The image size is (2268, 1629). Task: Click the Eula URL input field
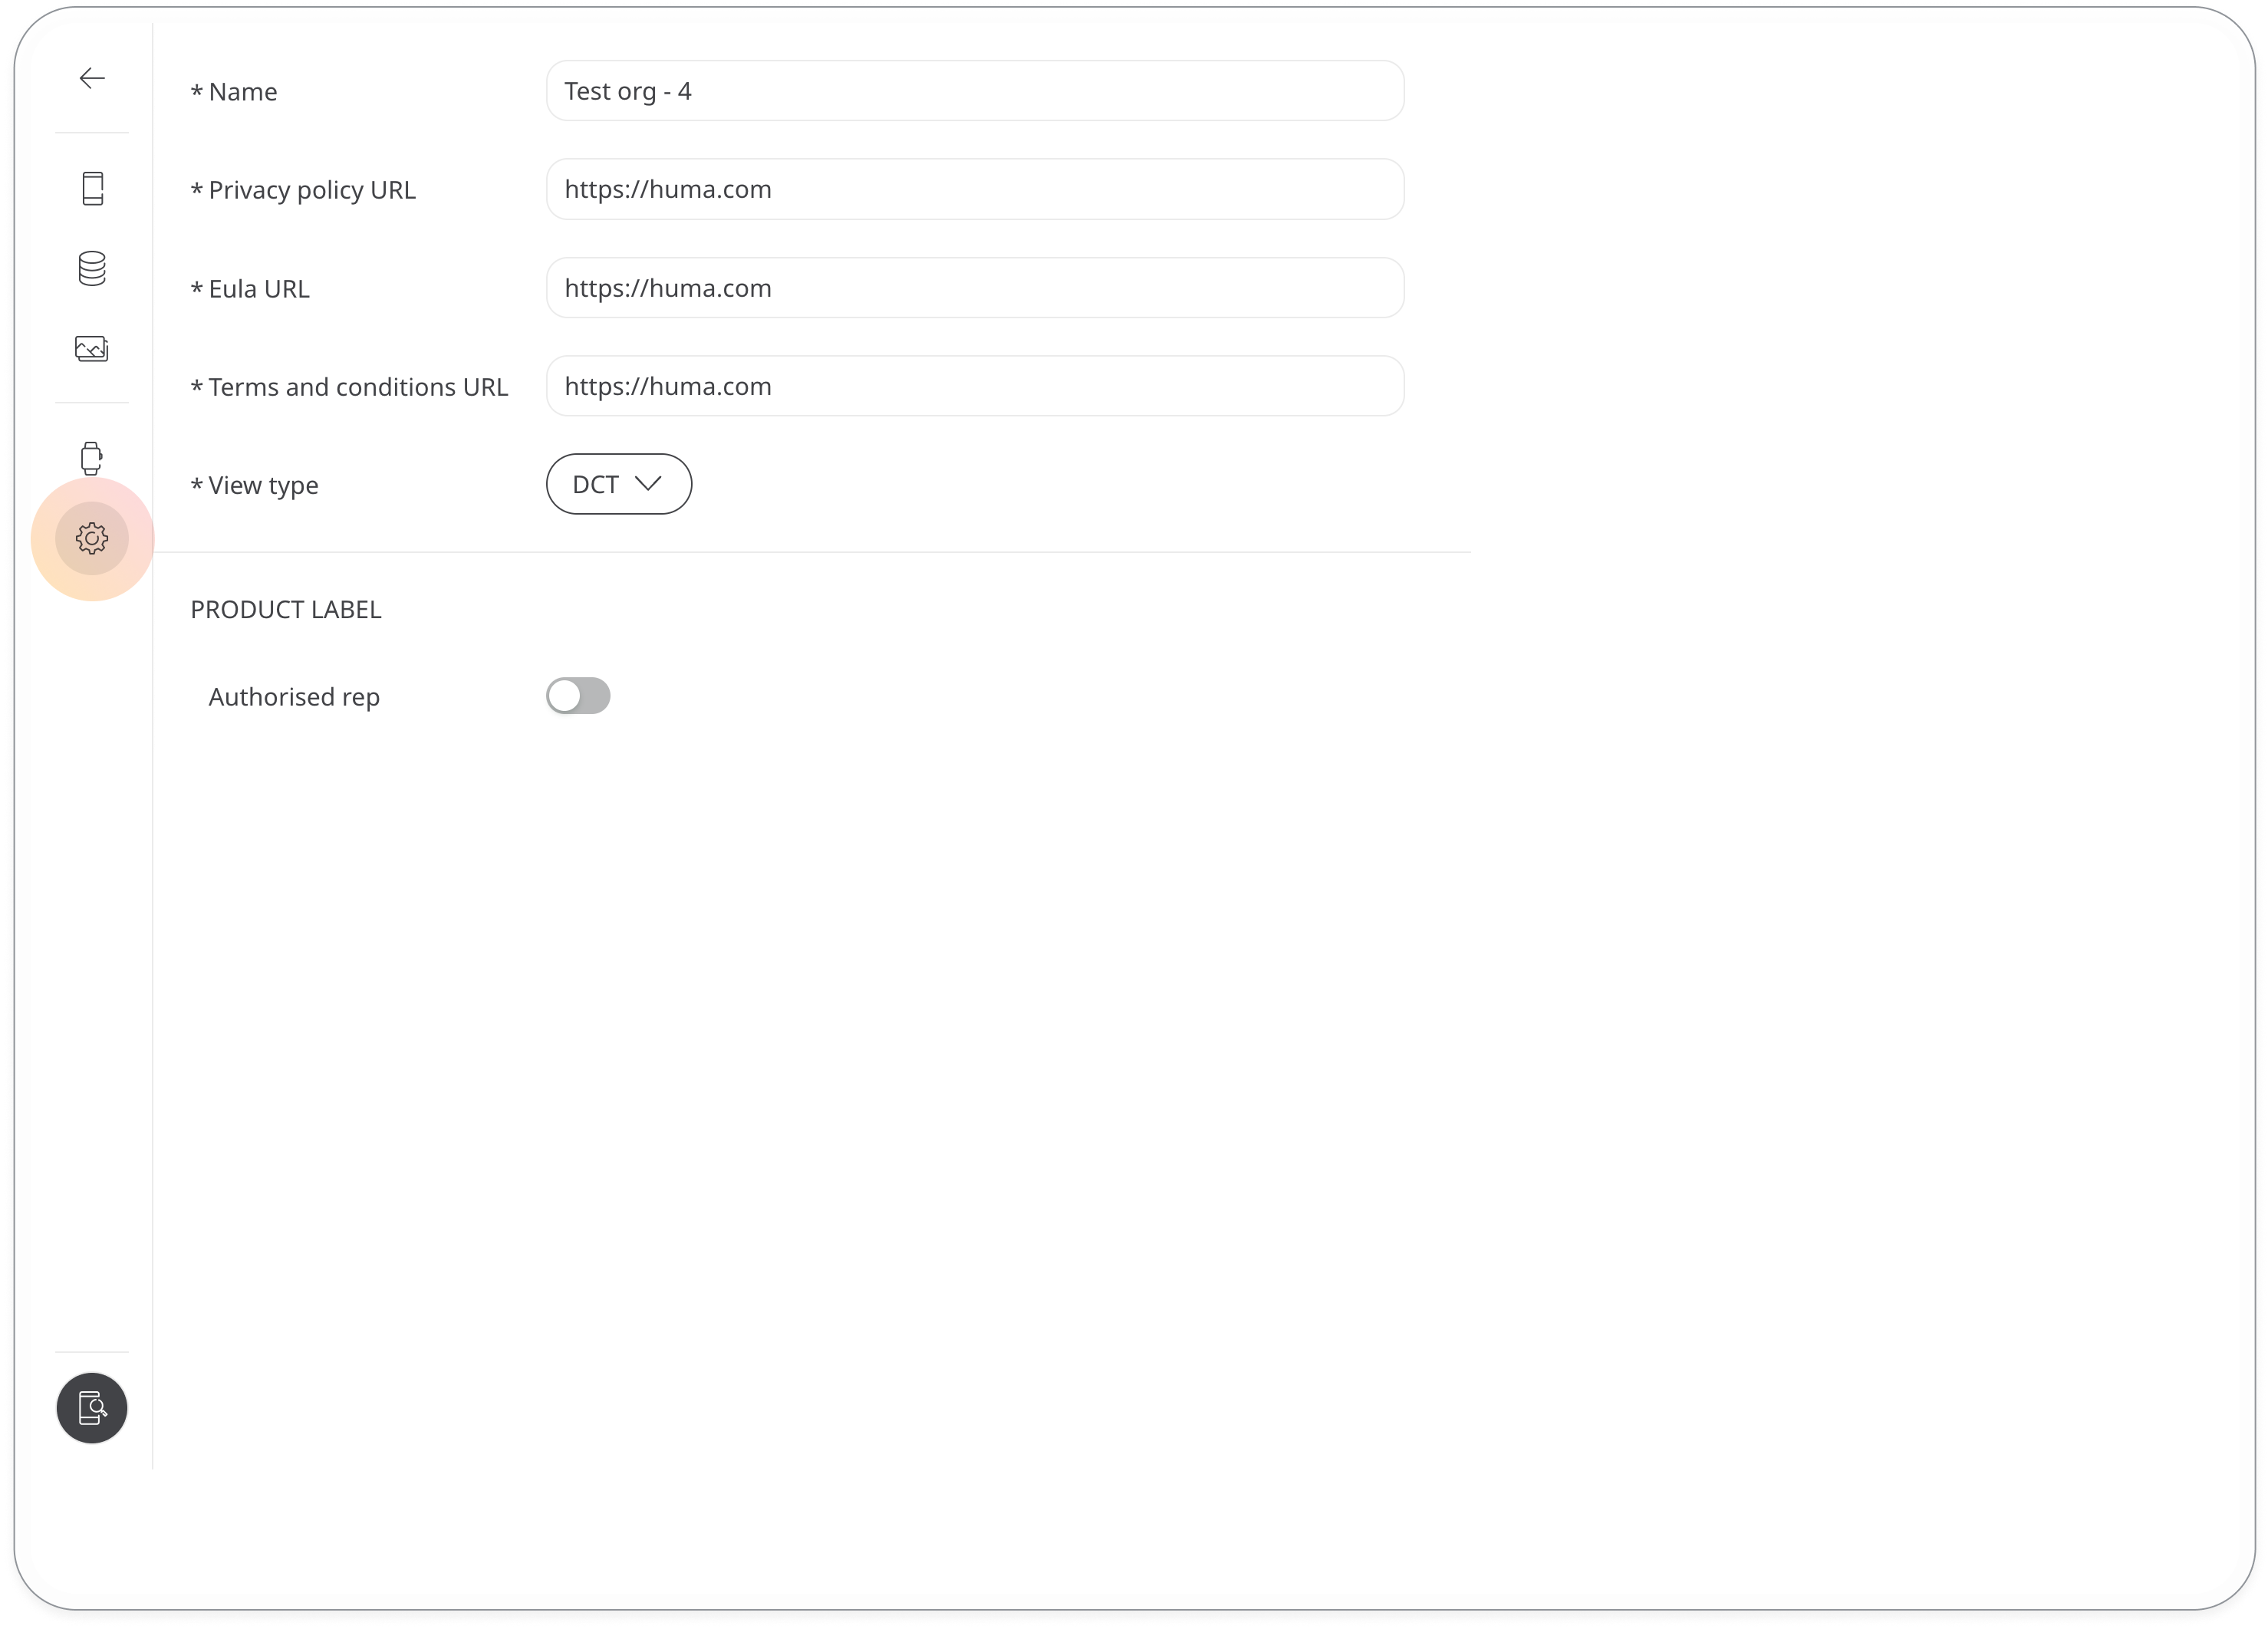tap(974, 287)
